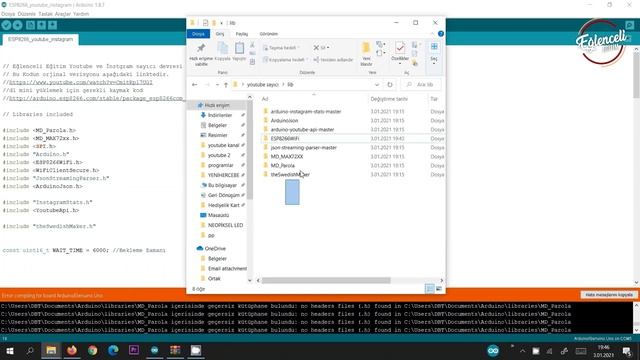This screenshot has width=640, height=360.
Task: Click Hata mesajlarını kopyala button
Action: pyautogui.click(x=609, y=294)
